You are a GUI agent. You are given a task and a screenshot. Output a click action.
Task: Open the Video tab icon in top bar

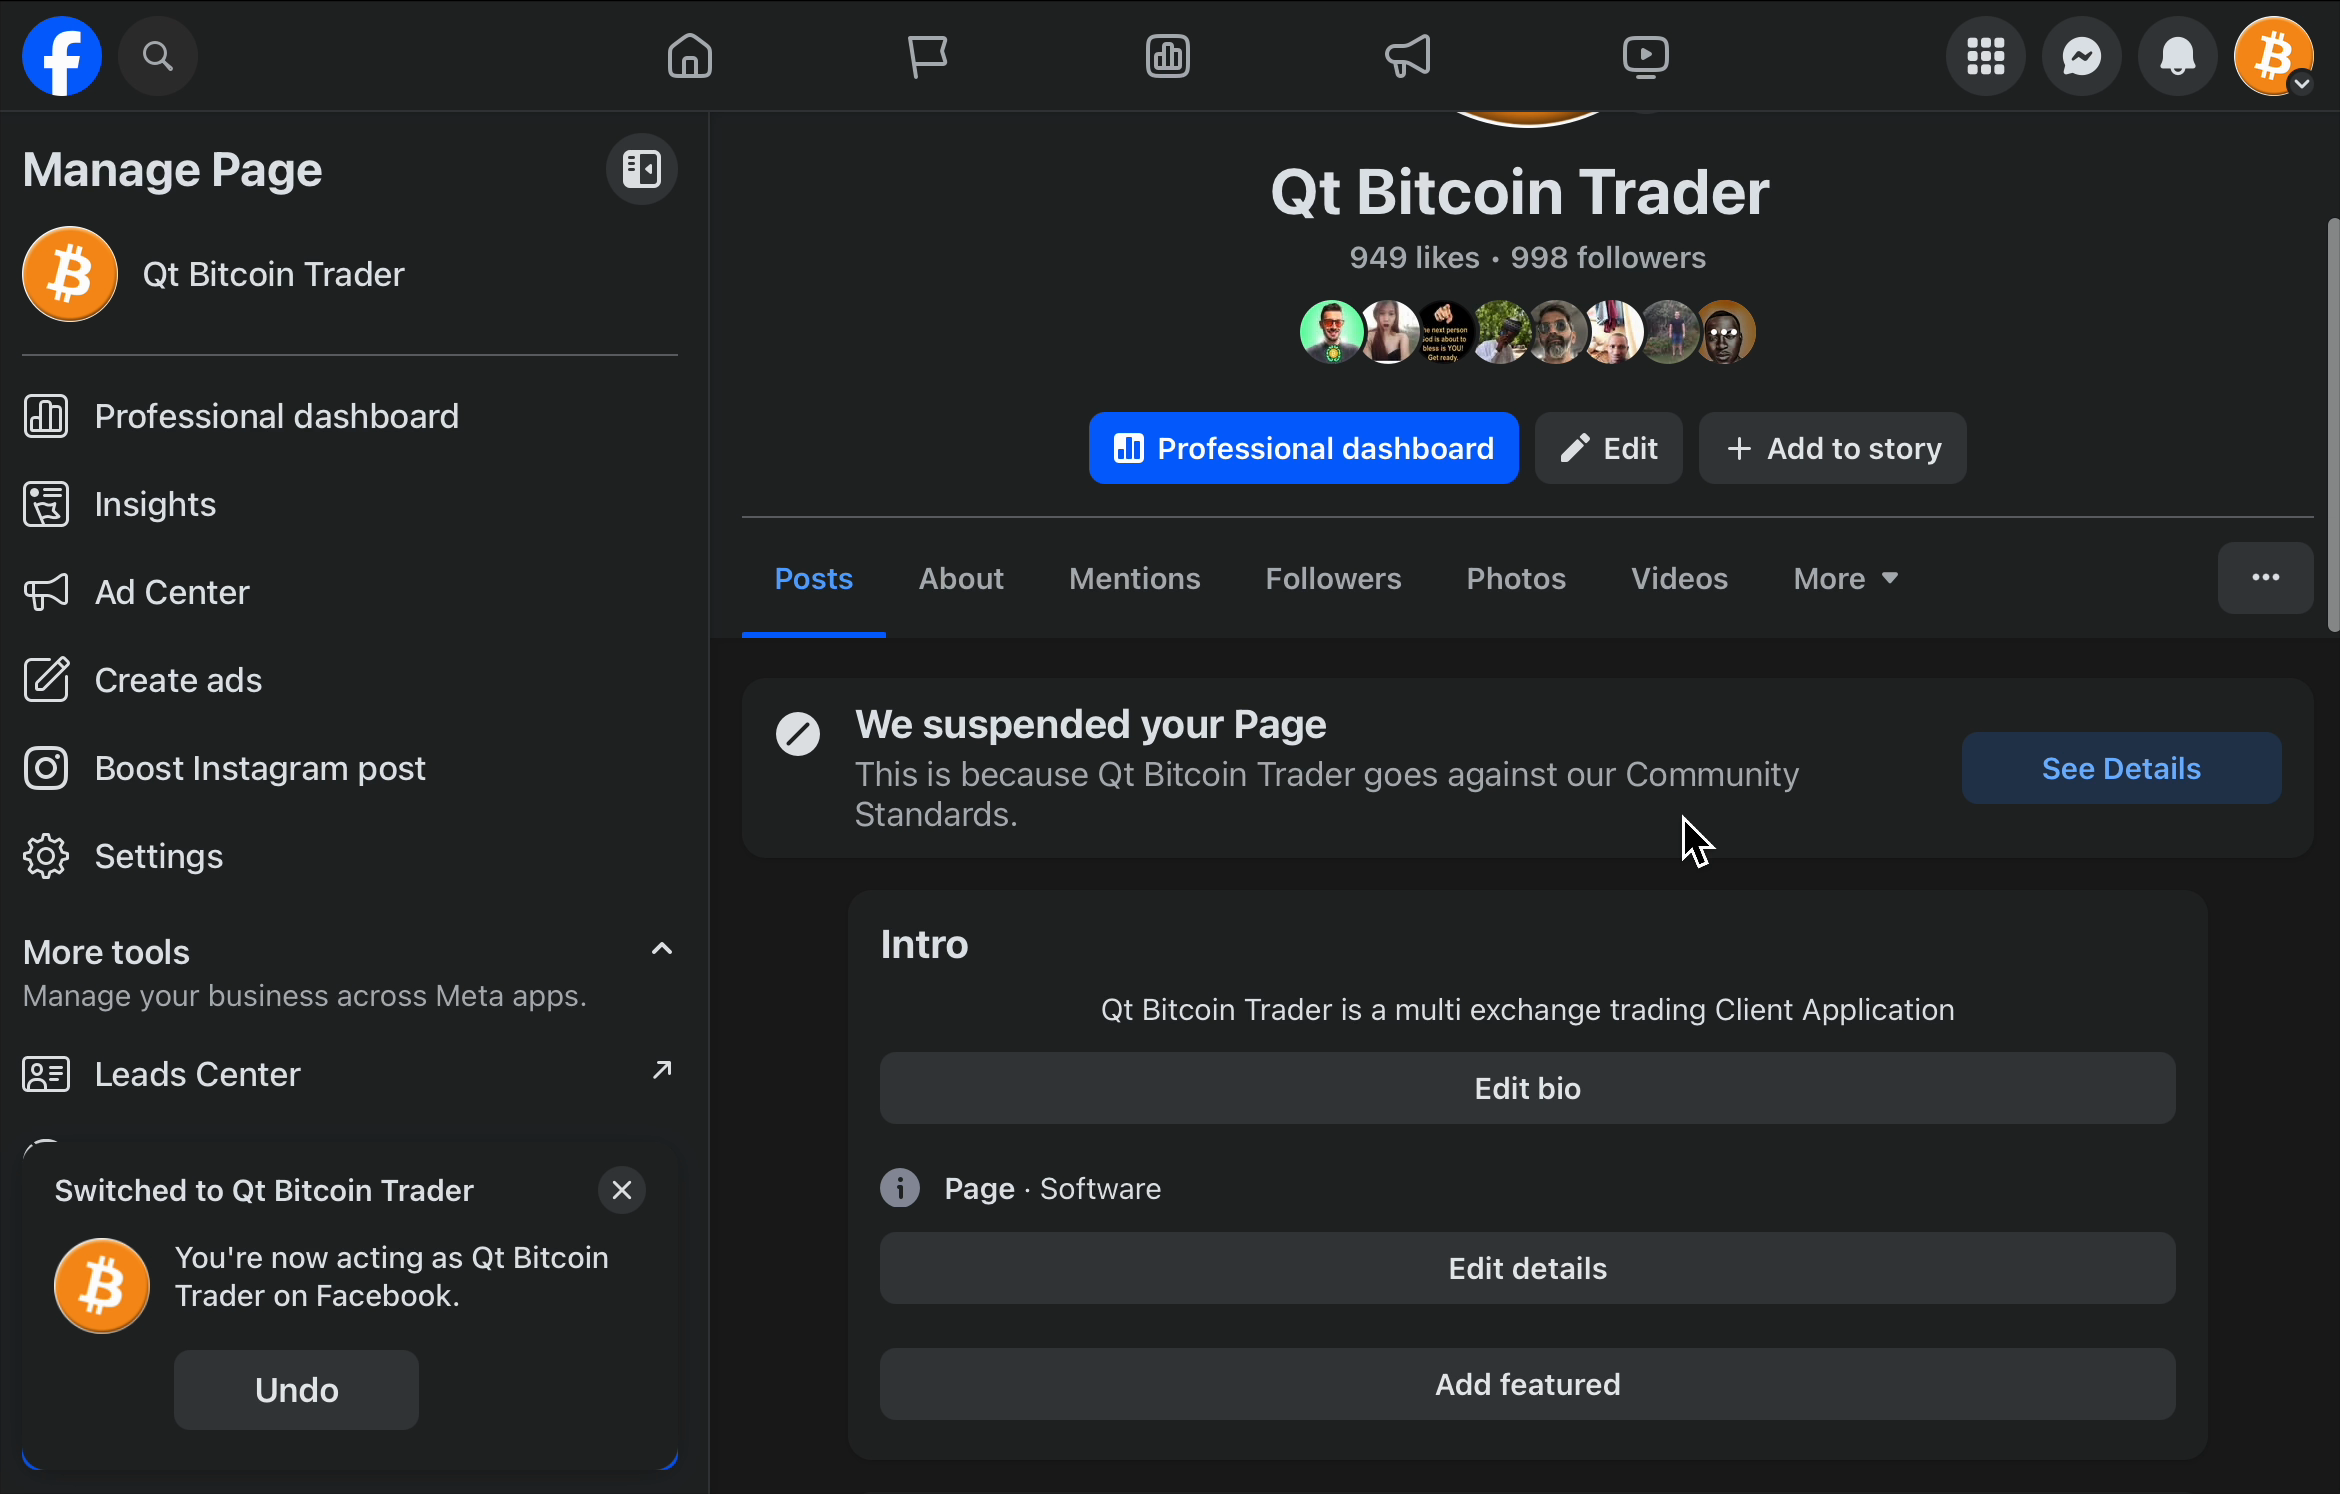coord(1645,56)
